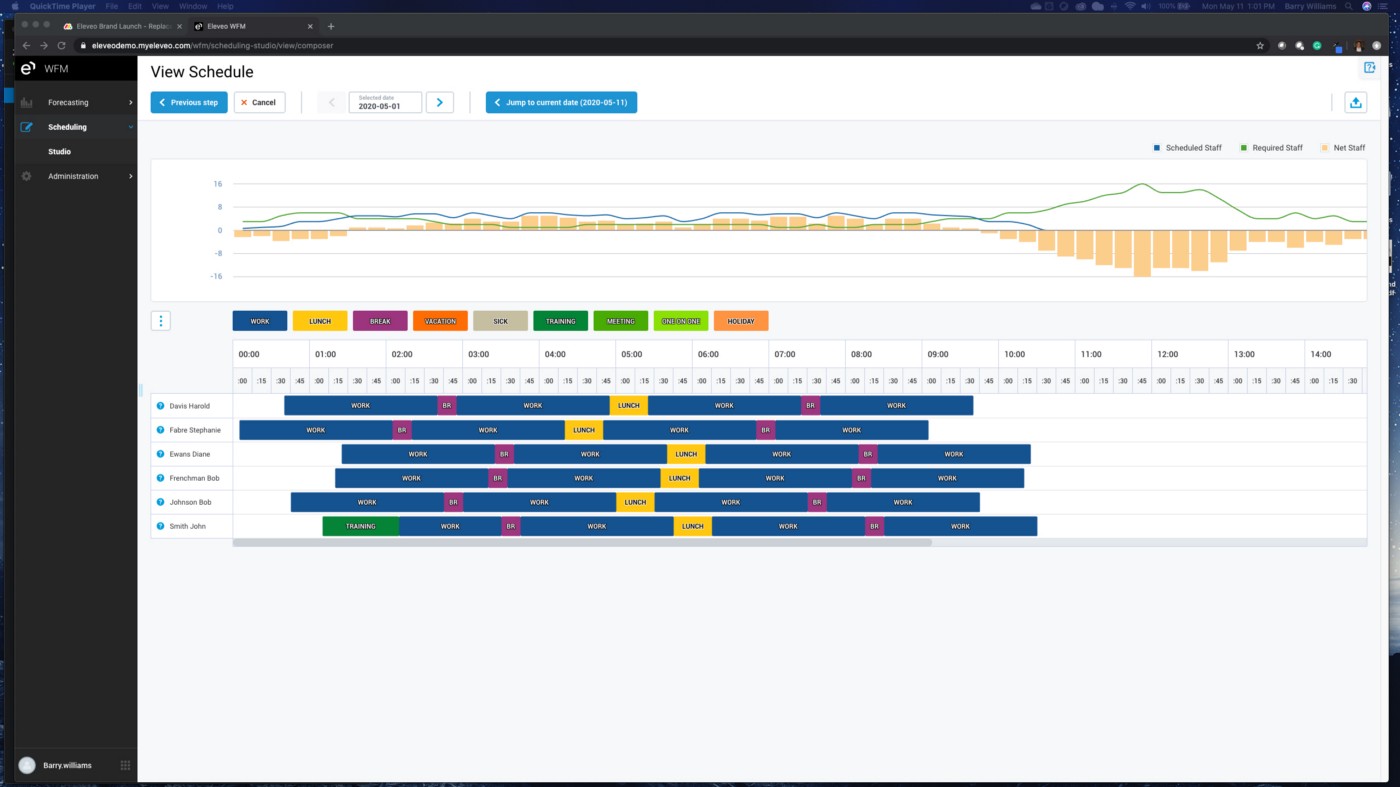The image size is (1400, 787).
Task: Select the VACATION activity color swatch
Action: click(440, 321)
